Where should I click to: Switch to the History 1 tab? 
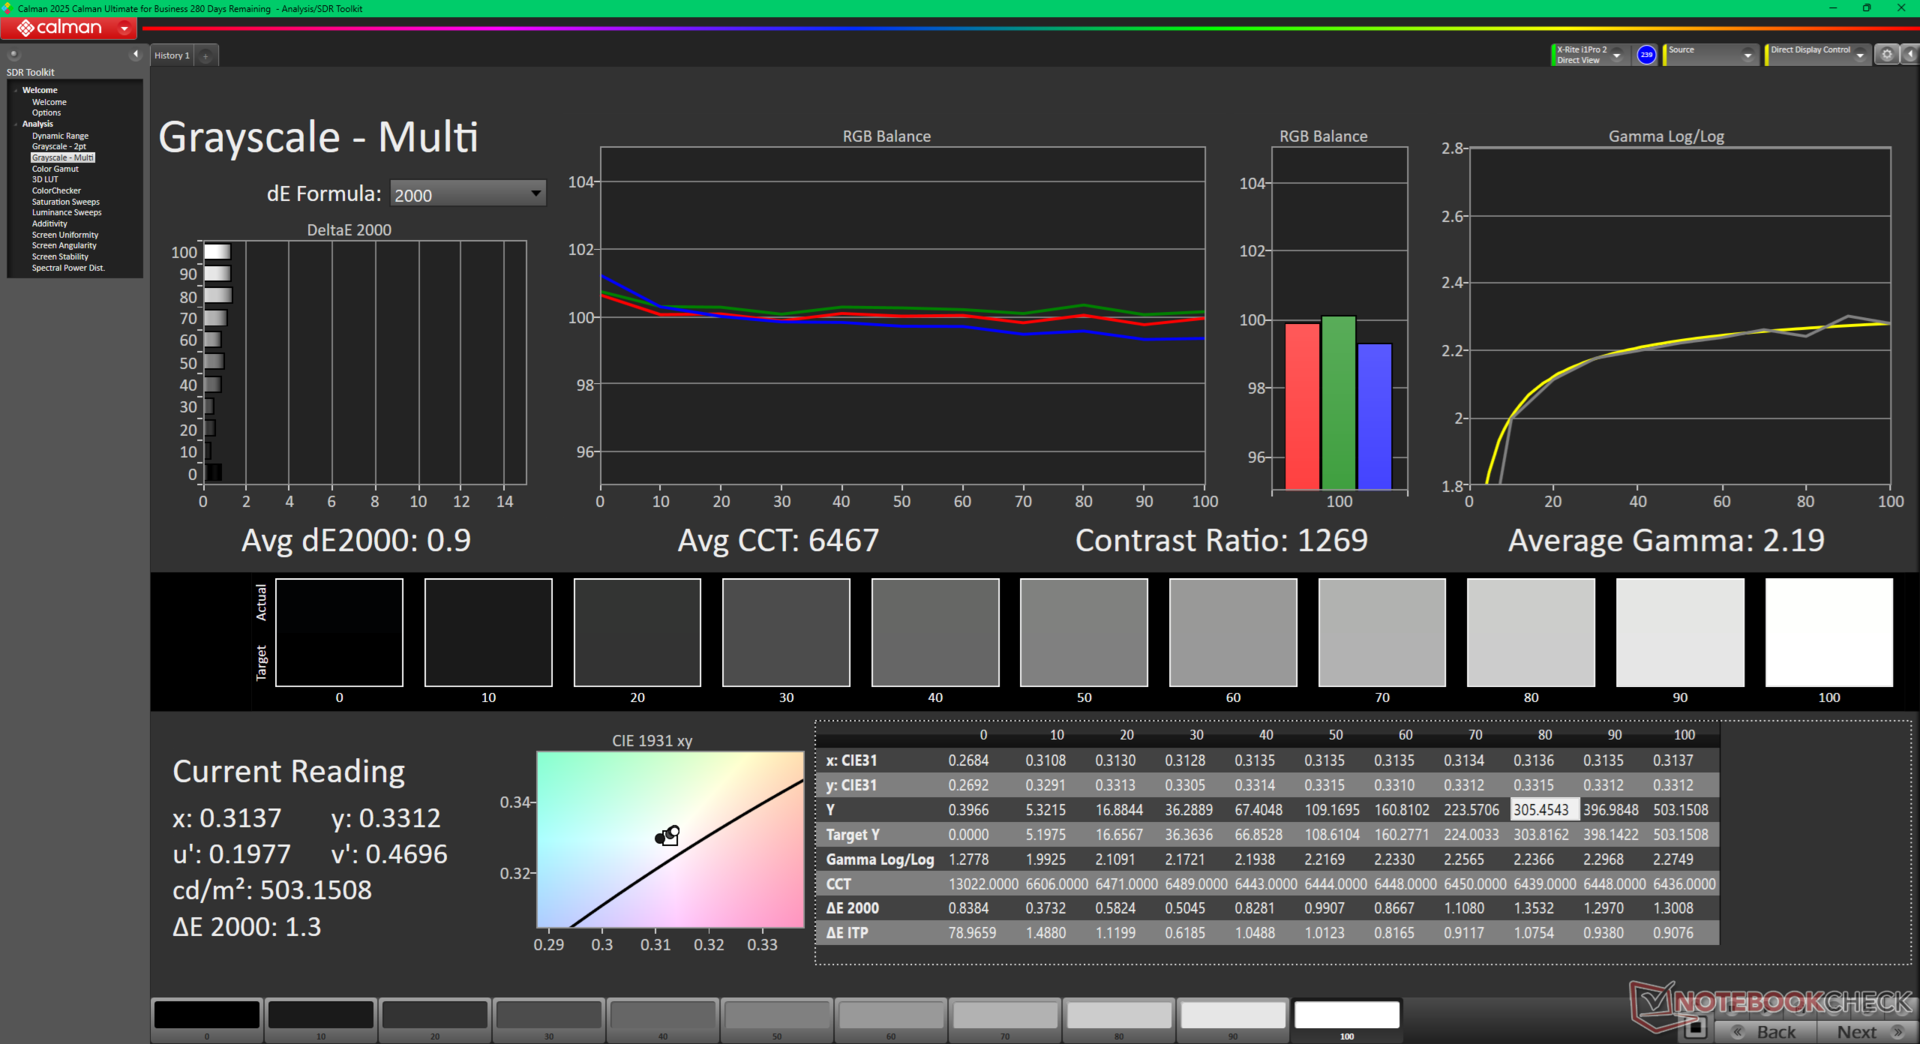tap(172, 56)
